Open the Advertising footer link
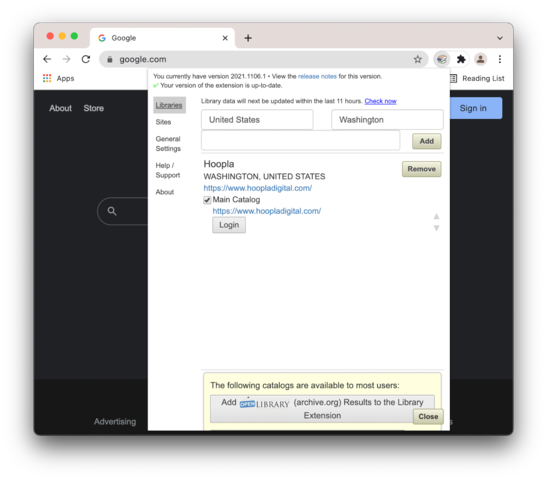The width and height of the screenshot is (547, 480). (115, 422)
